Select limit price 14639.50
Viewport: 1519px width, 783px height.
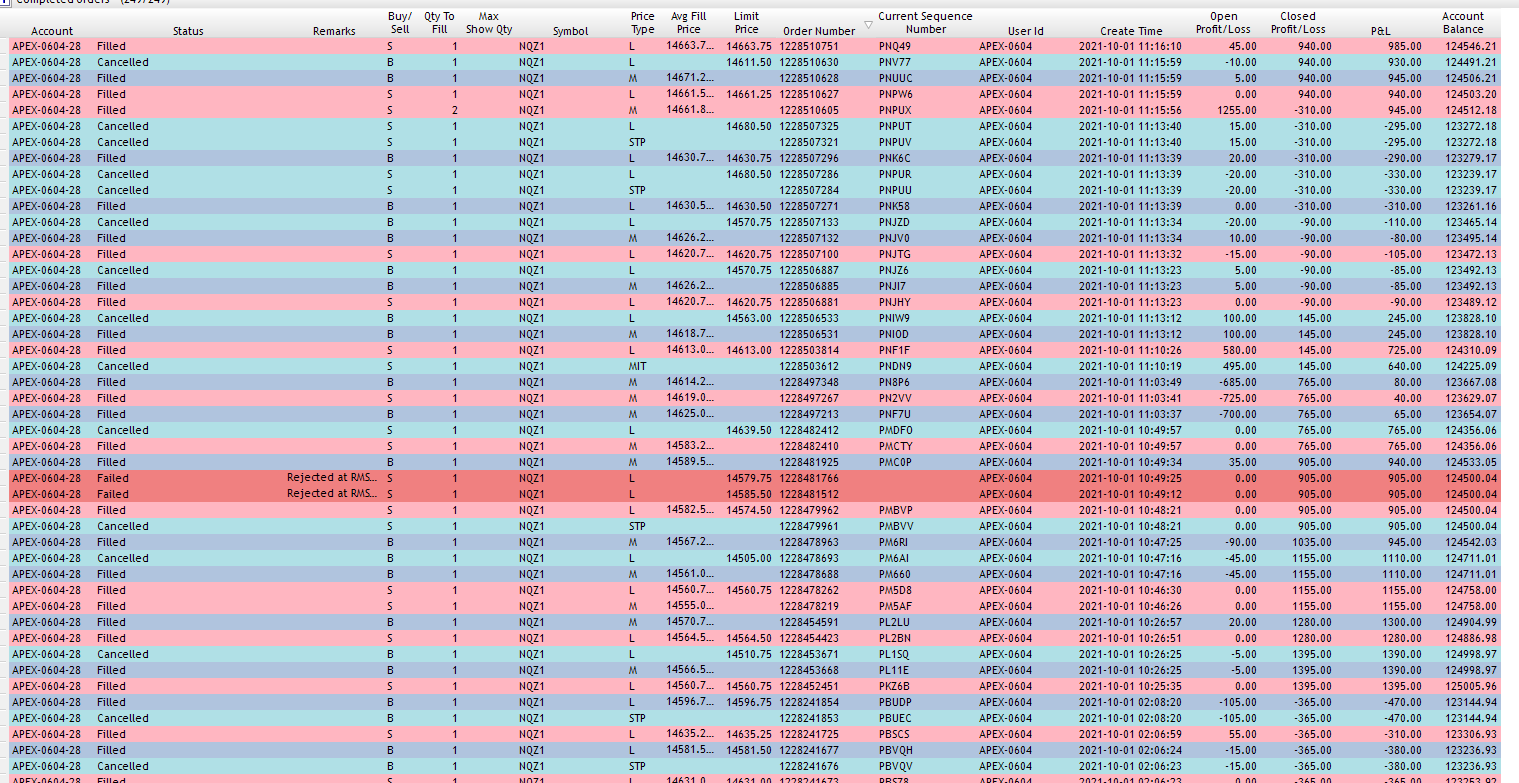tap(748, 430)
